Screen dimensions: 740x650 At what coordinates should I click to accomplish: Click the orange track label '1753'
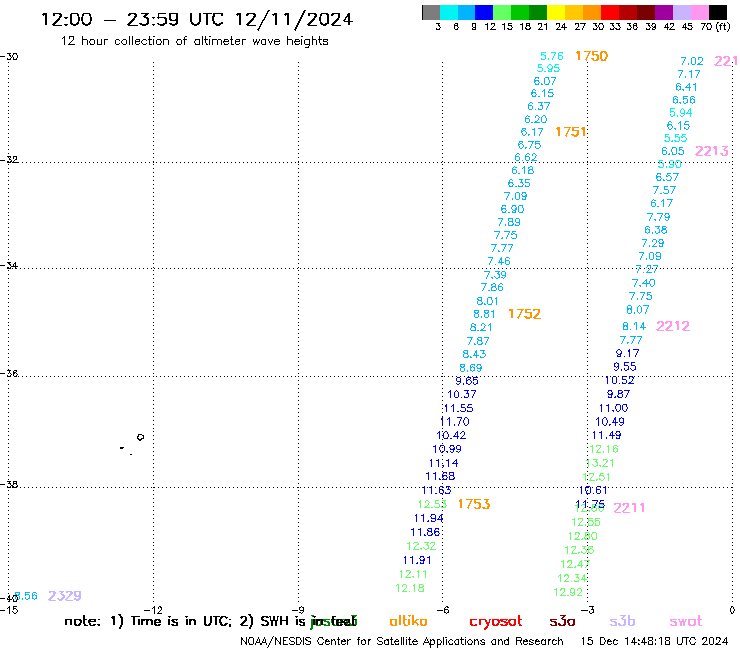[474, 504]
